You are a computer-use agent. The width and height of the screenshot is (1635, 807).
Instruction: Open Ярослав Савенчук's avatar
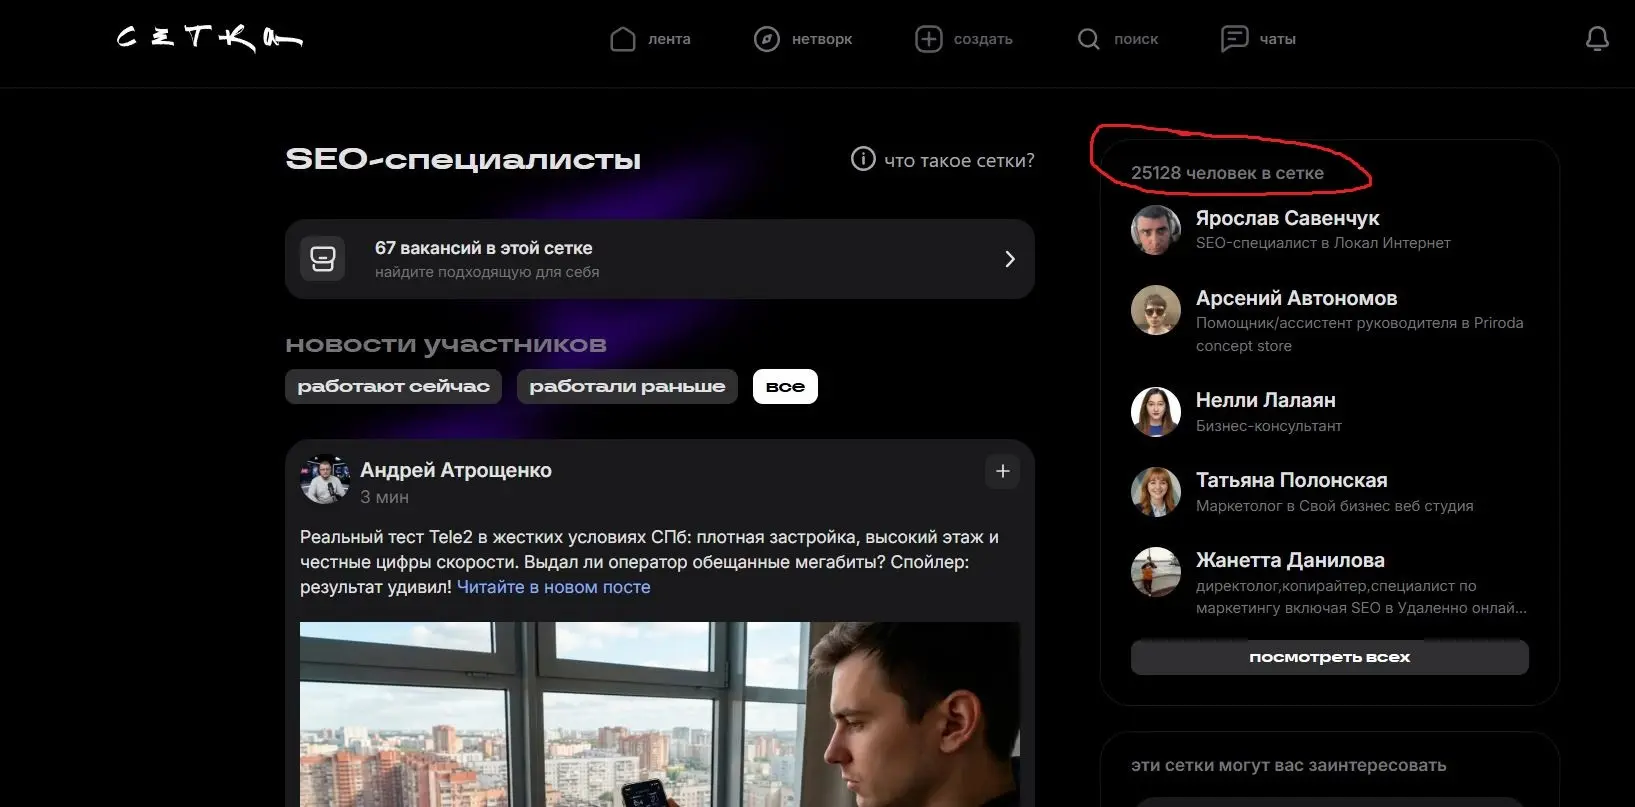tap(1156, 230)
